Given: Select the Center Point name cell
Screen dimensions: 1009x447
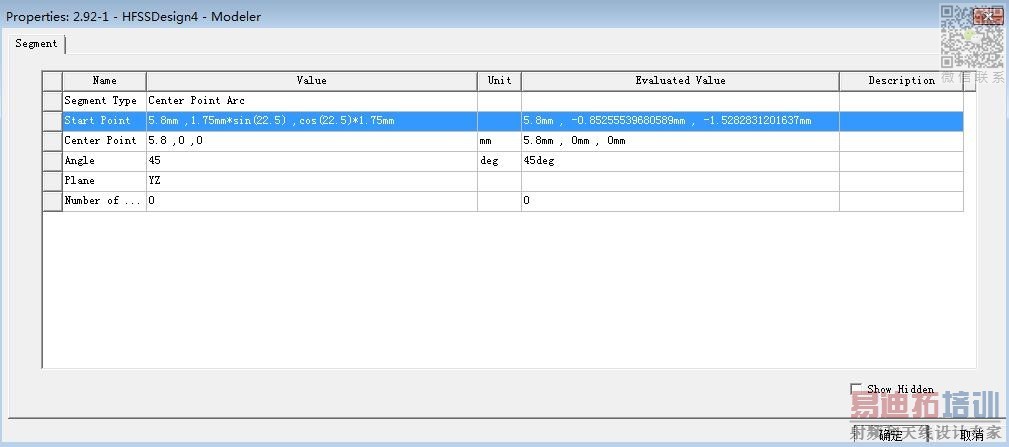Looking at the screenshot, I should coord(104,141).
